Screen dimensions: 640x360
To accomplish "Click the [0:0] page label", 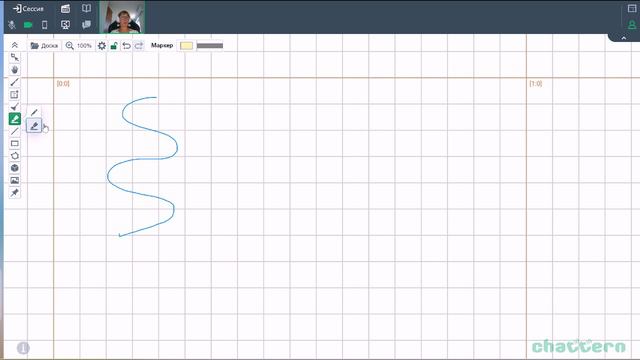I will pyautogui.click(x=63, y=83).
